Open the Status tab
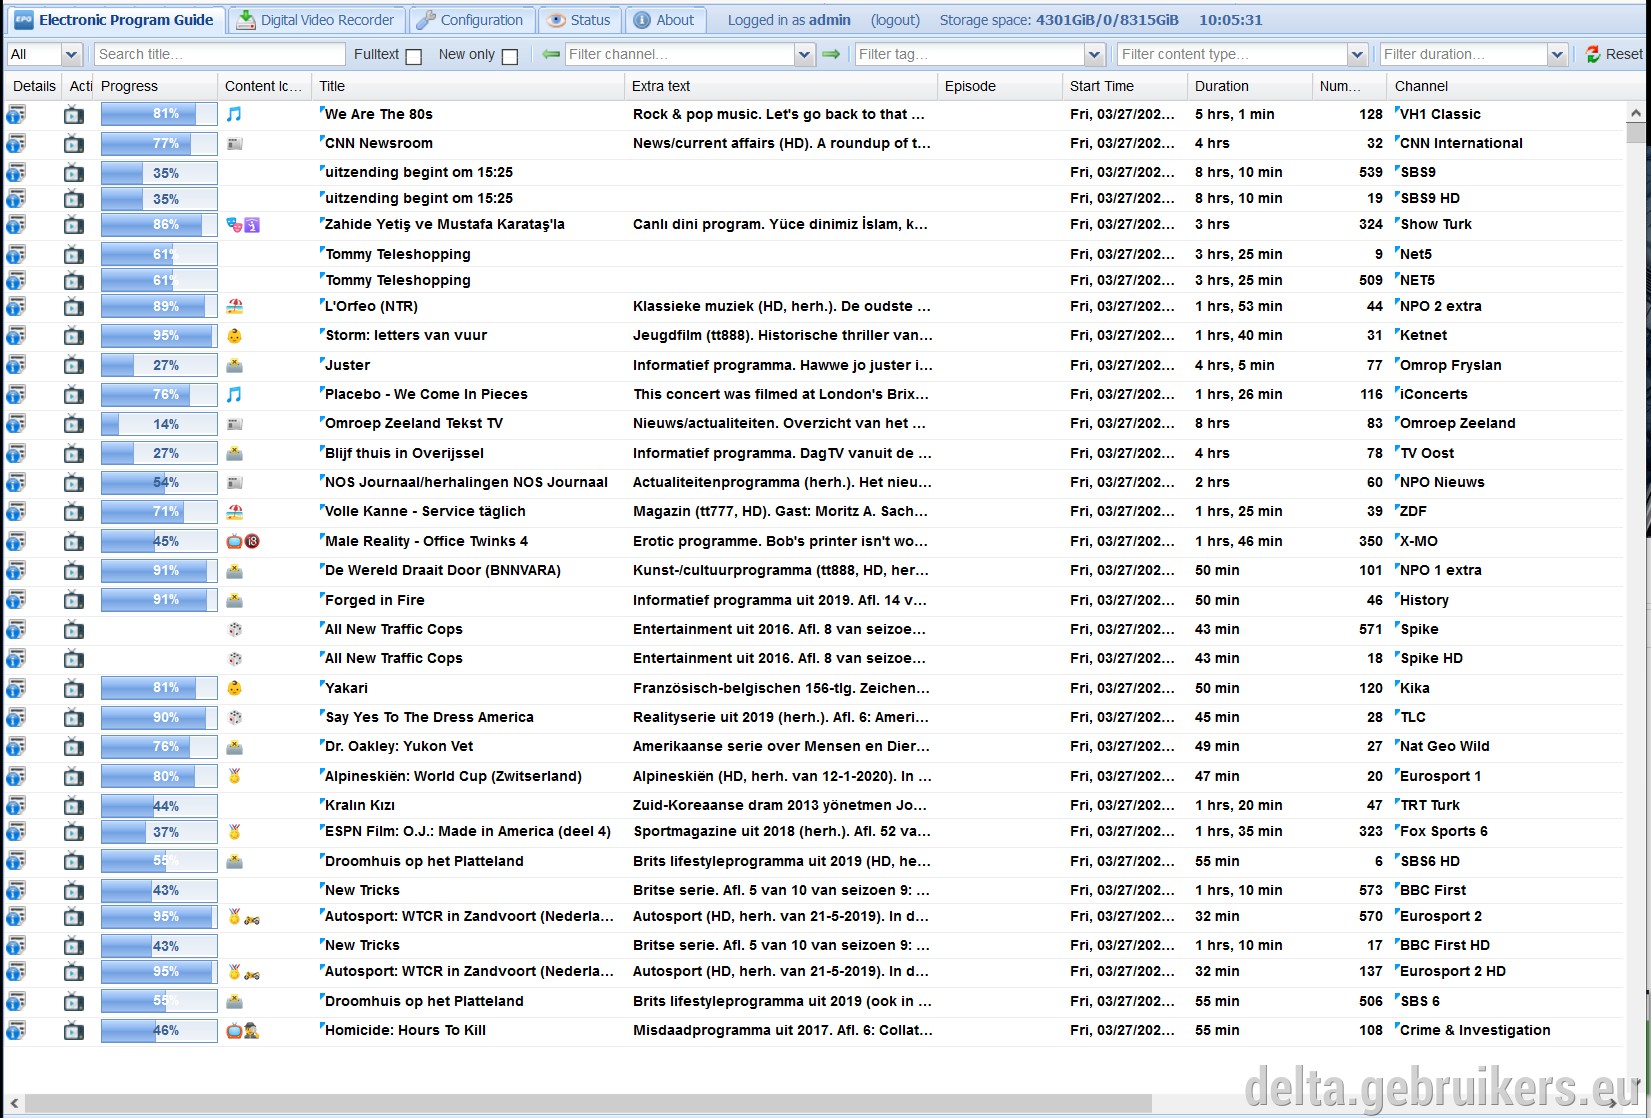 pyautogui.click(x=580, y=20)
